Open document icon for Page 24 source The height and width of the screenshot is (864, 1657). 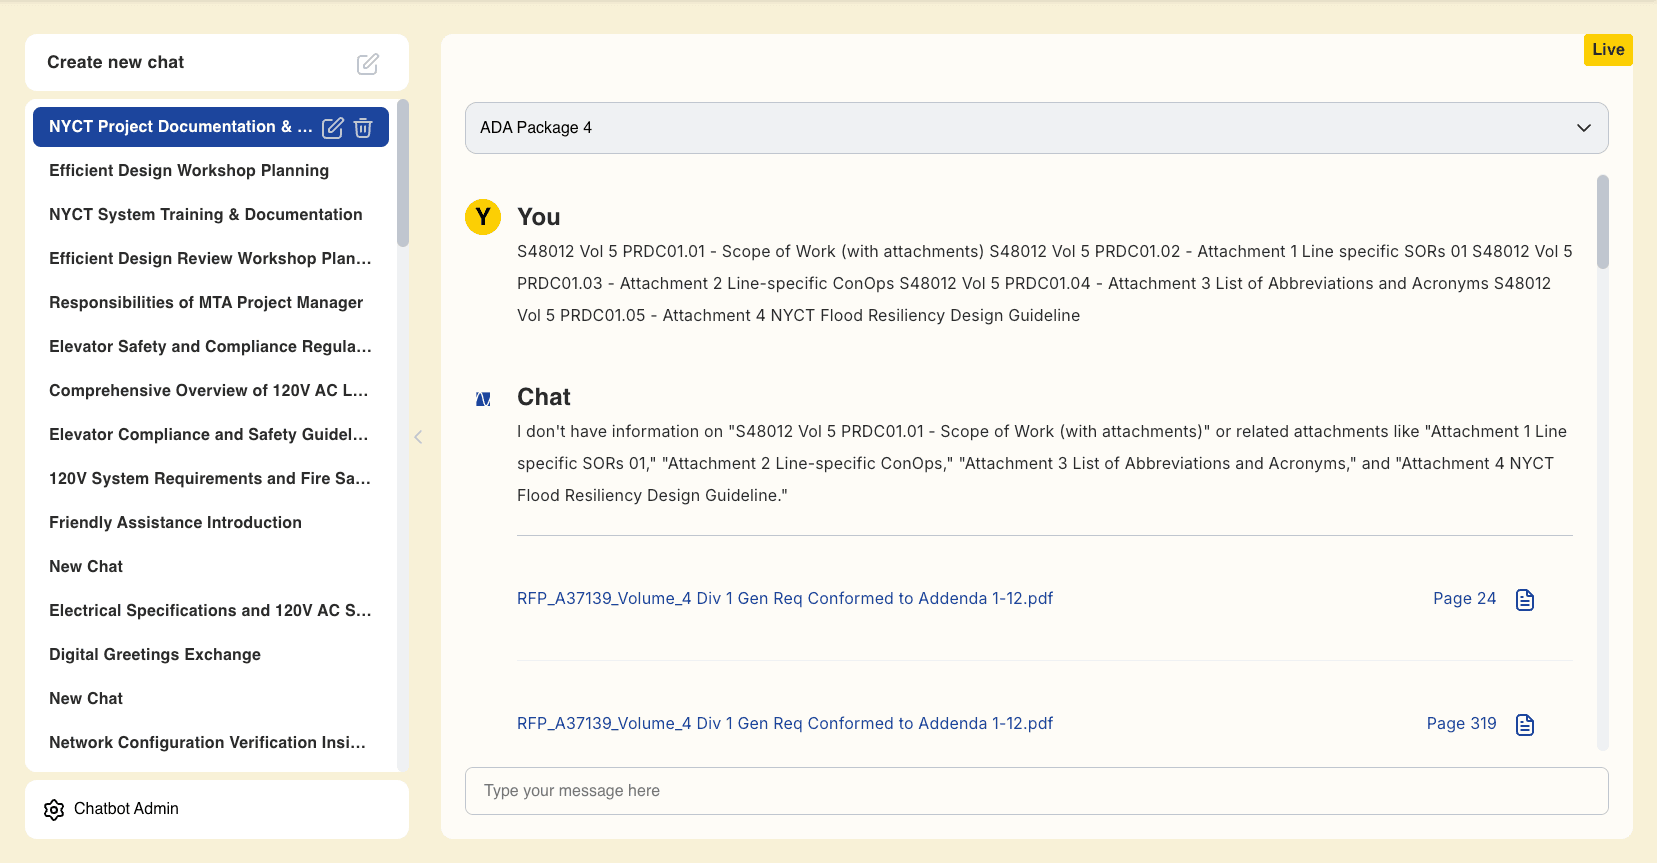pos(1525,599)
